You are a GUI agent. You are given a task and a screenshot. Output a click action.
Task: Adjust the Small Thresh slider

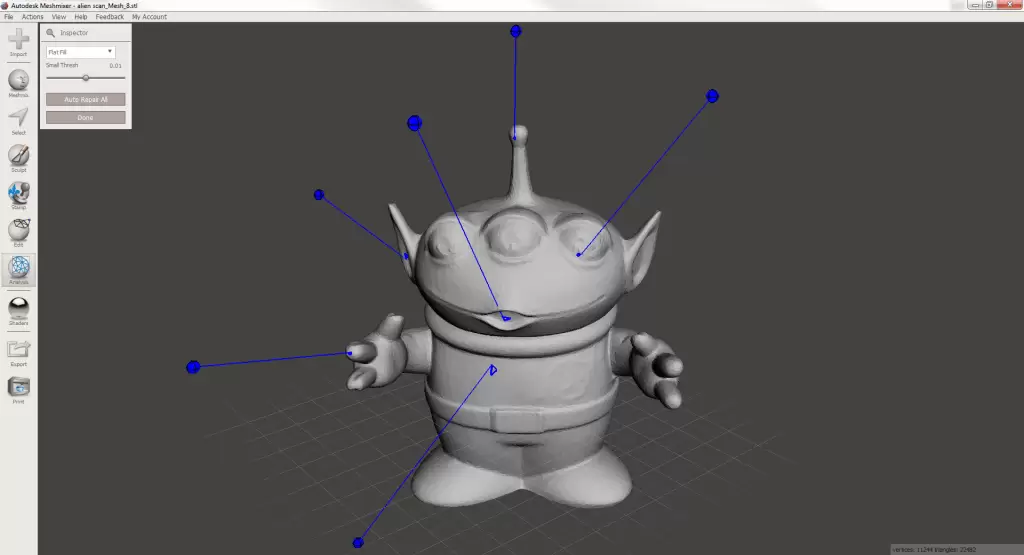[86, 78]
